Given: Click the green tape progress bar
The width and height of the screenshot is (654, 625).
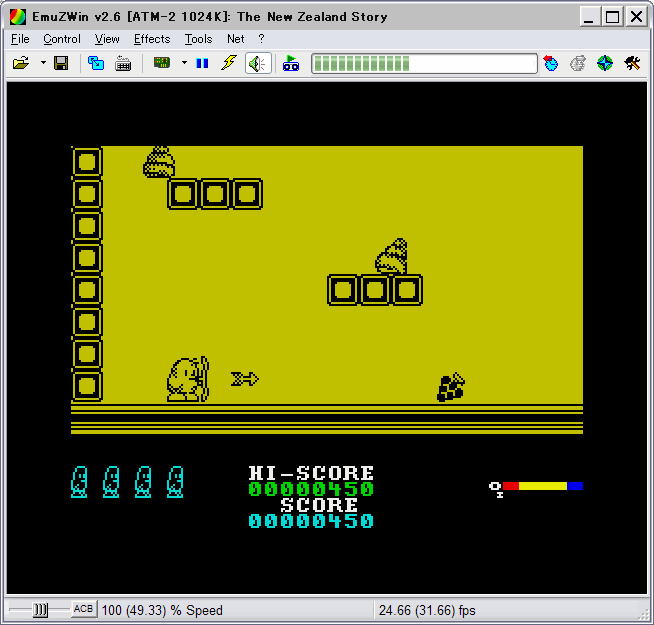Looking at the screenshot, I should point(424,63).
